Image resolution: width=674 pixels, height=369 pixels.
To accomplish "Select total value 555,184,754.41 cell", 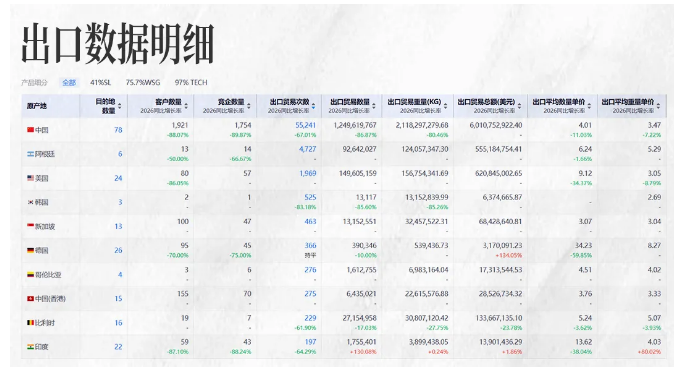I will [x=498, y=149].
